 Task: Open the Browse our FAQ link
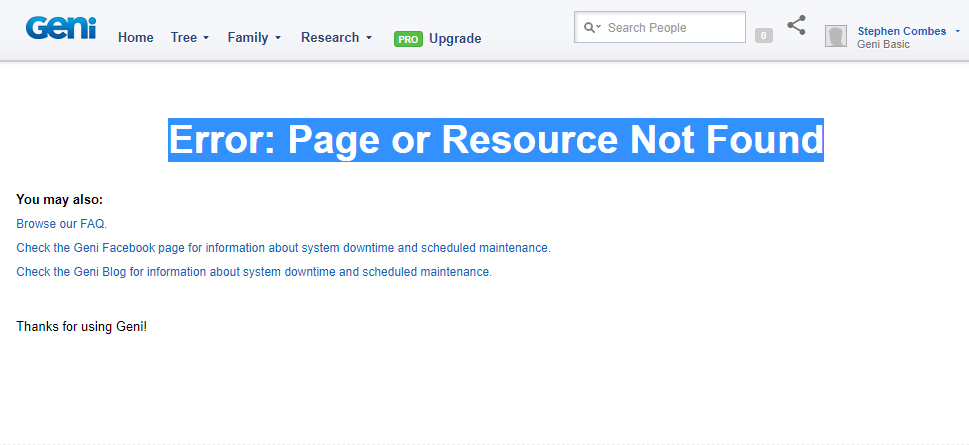click(x=62, y=224)
